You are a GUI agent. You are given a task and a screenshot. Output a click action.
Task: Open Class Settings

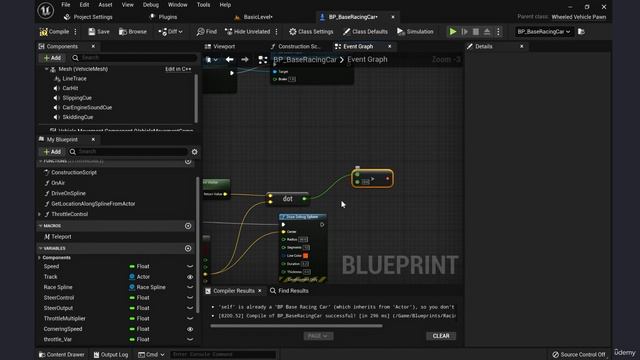[x=311, y=31]
